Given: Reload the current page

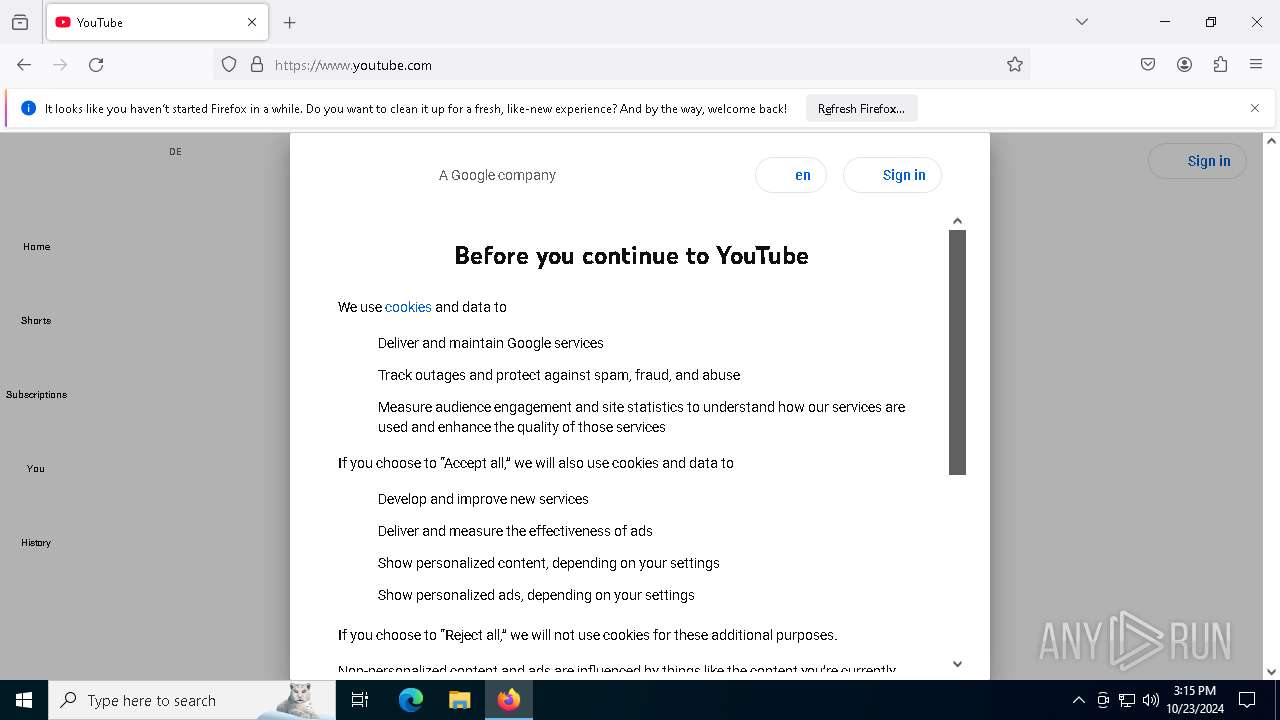Looking at the screenshot, I should [96, 65].
